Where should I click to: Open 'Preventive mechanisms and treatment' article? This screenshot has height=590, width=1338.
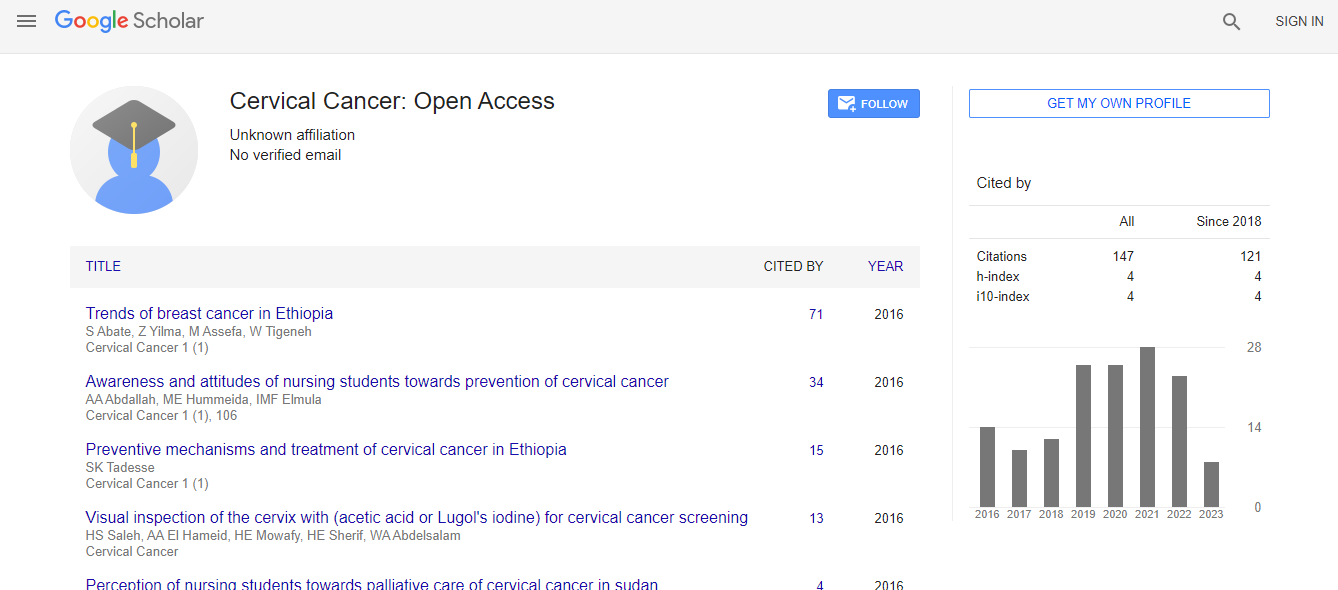pyautogui.click(x=326, y=449)
